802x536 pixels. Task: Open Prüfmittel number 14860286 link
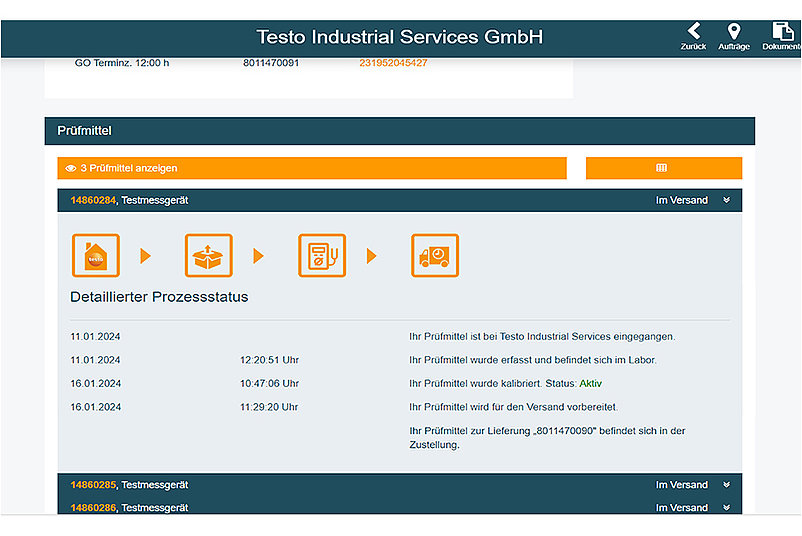click(93, 507)
